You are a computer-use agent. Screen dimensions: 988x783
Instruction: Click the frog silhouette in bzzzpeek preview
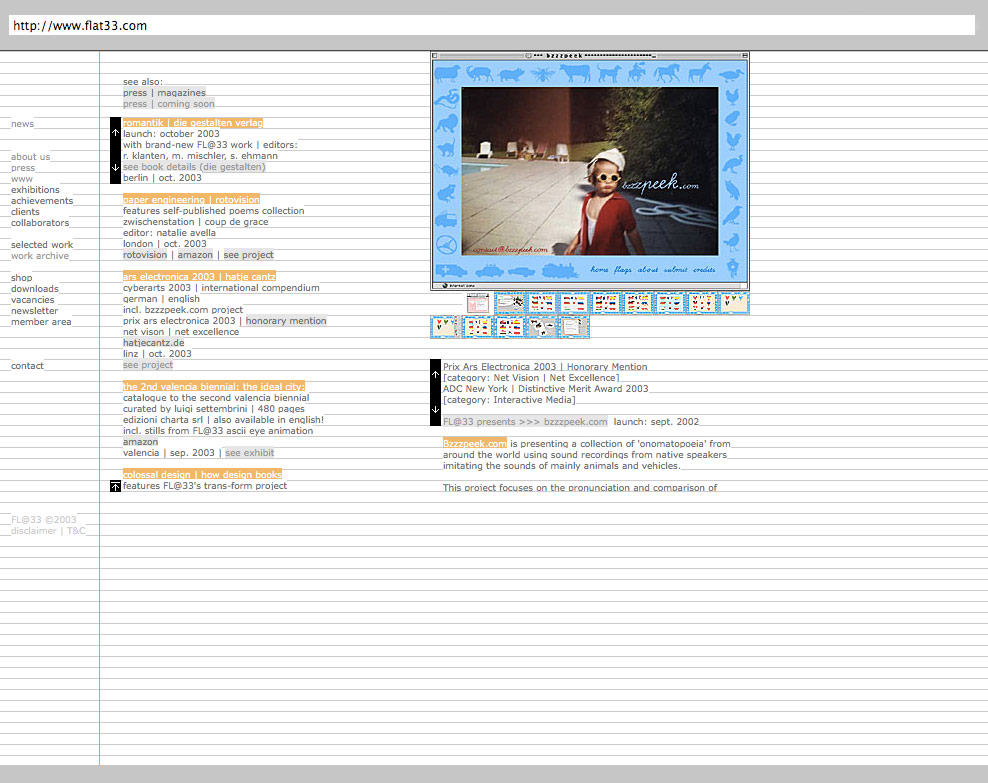tap(446, 192)
